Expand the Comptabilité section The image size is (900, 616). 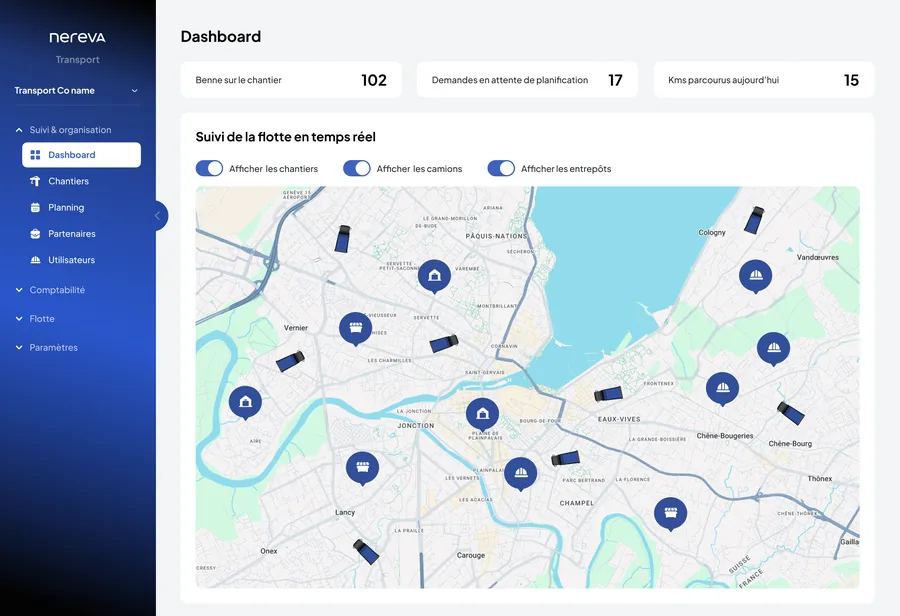coord(50,290)
